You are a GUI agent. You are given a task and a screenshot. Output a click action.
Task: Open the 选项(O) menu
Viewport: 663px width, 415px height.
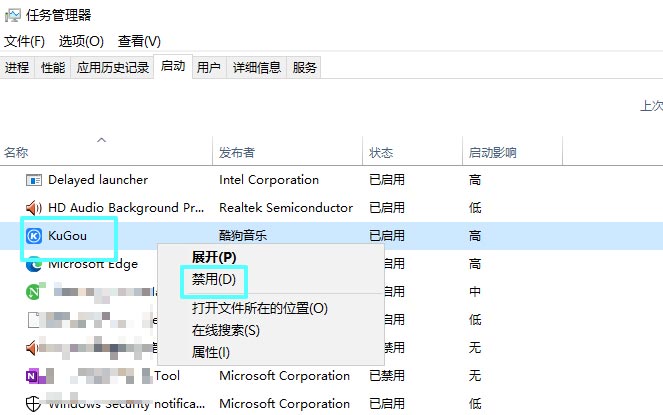click(81, 41)
